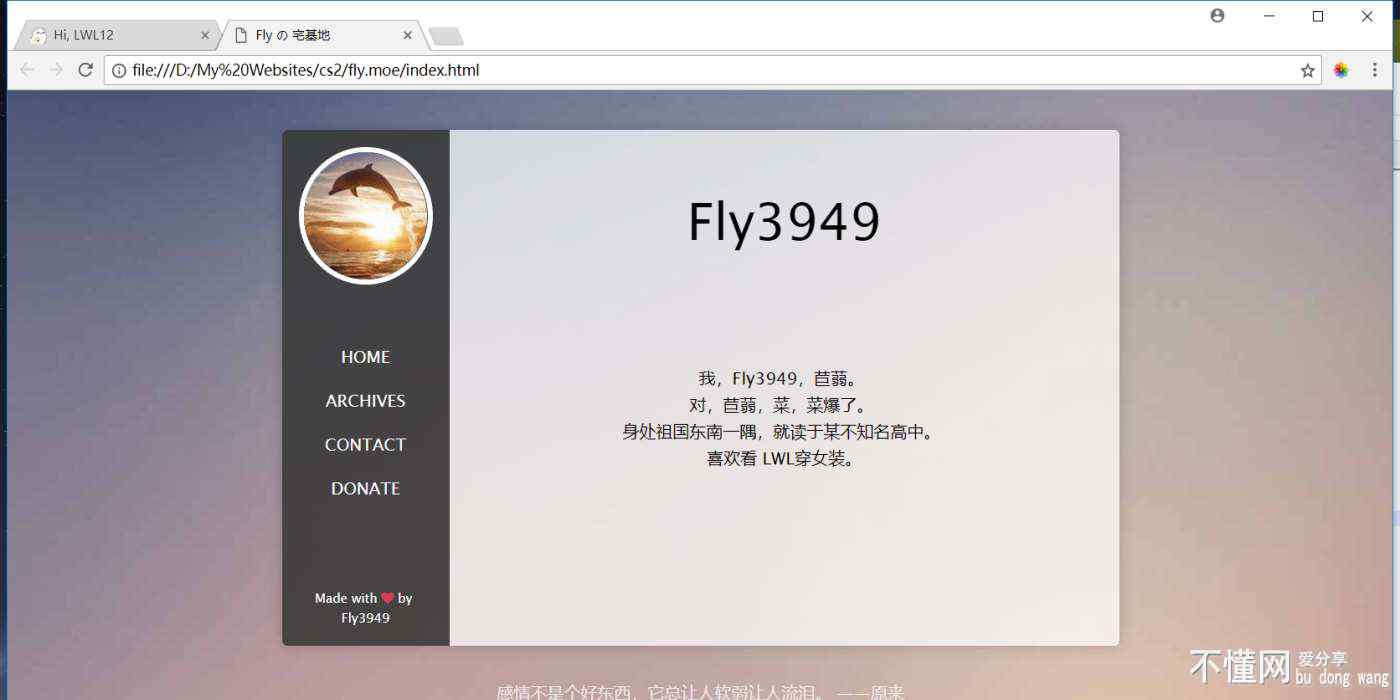Open Chrome three-dot menu
Screen dimensions: 1400x700
[x=1375, y=70]
